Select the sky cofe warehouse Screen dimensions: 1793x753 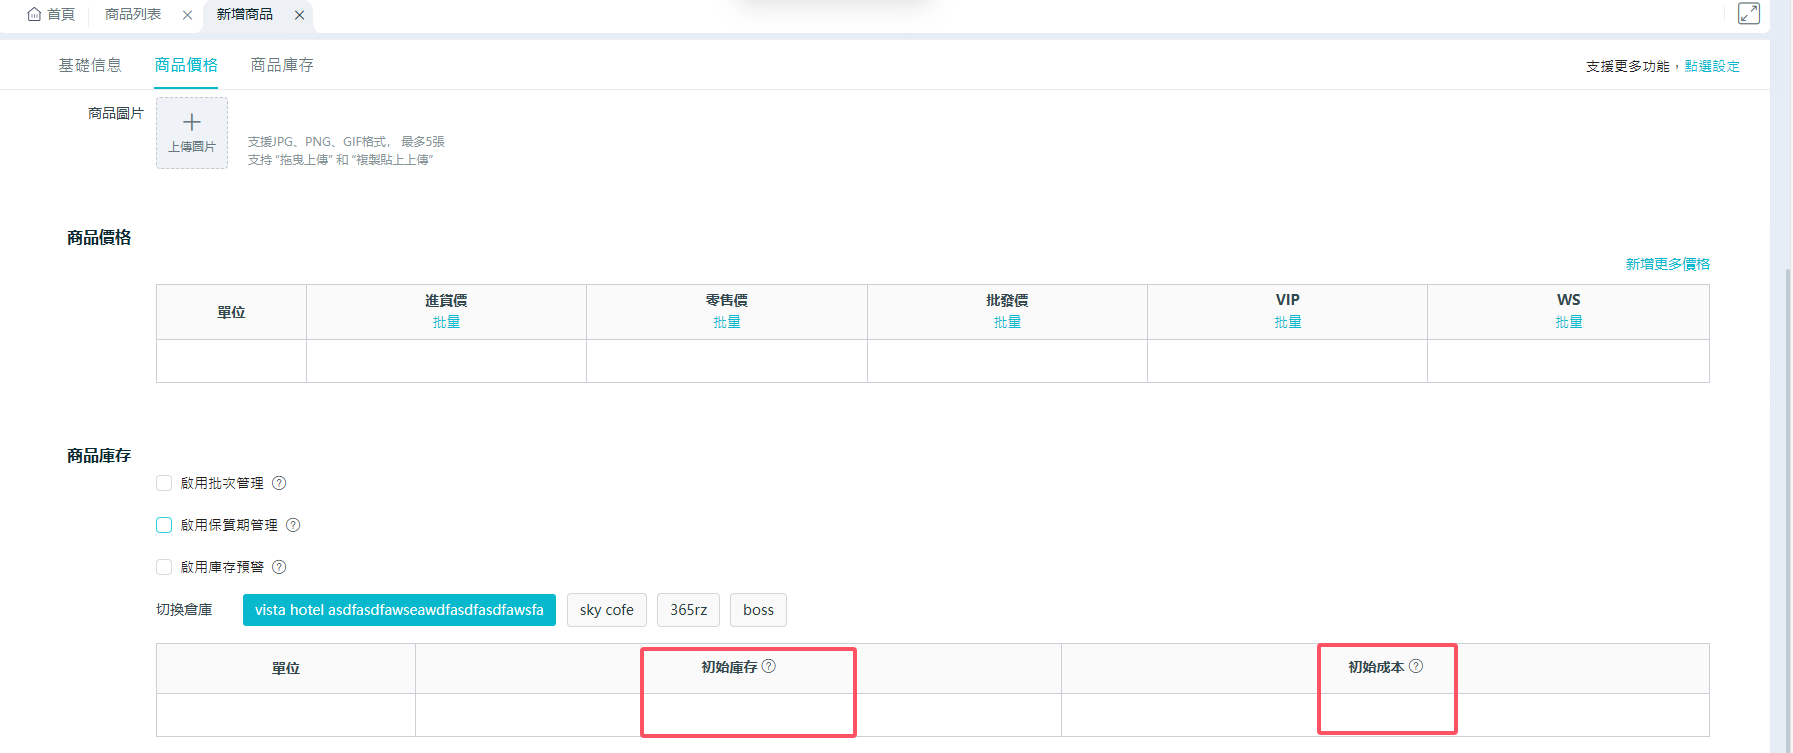tap(606, 610)
